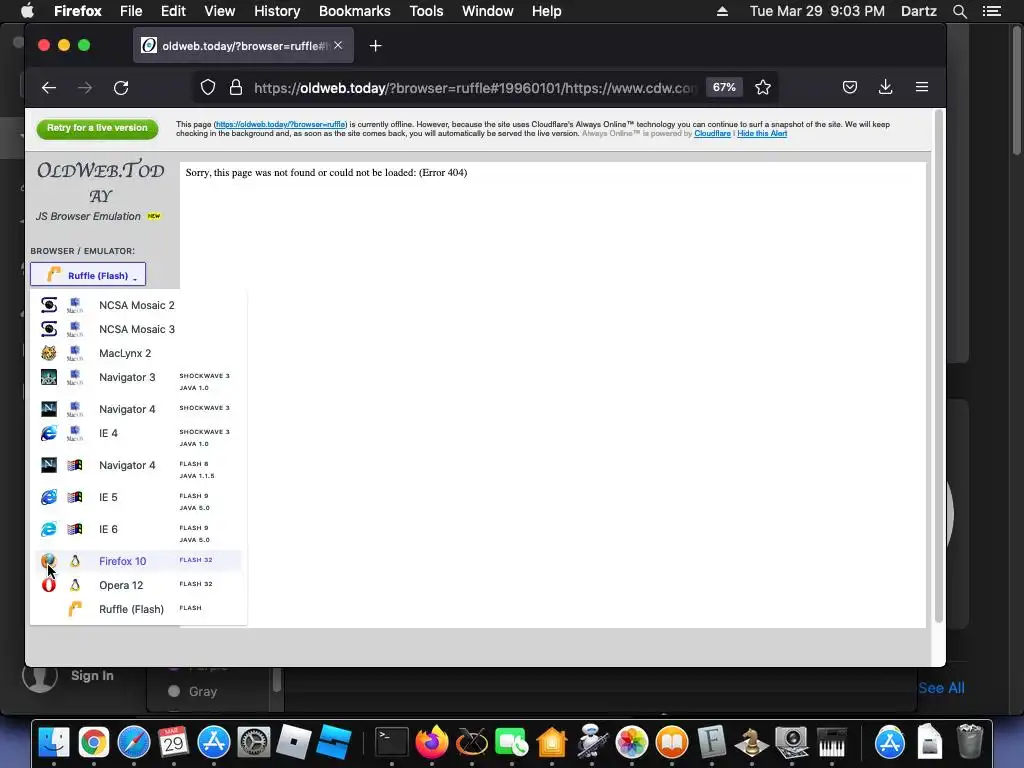Click the red Opera 12 icon

[x=49, y=585]
